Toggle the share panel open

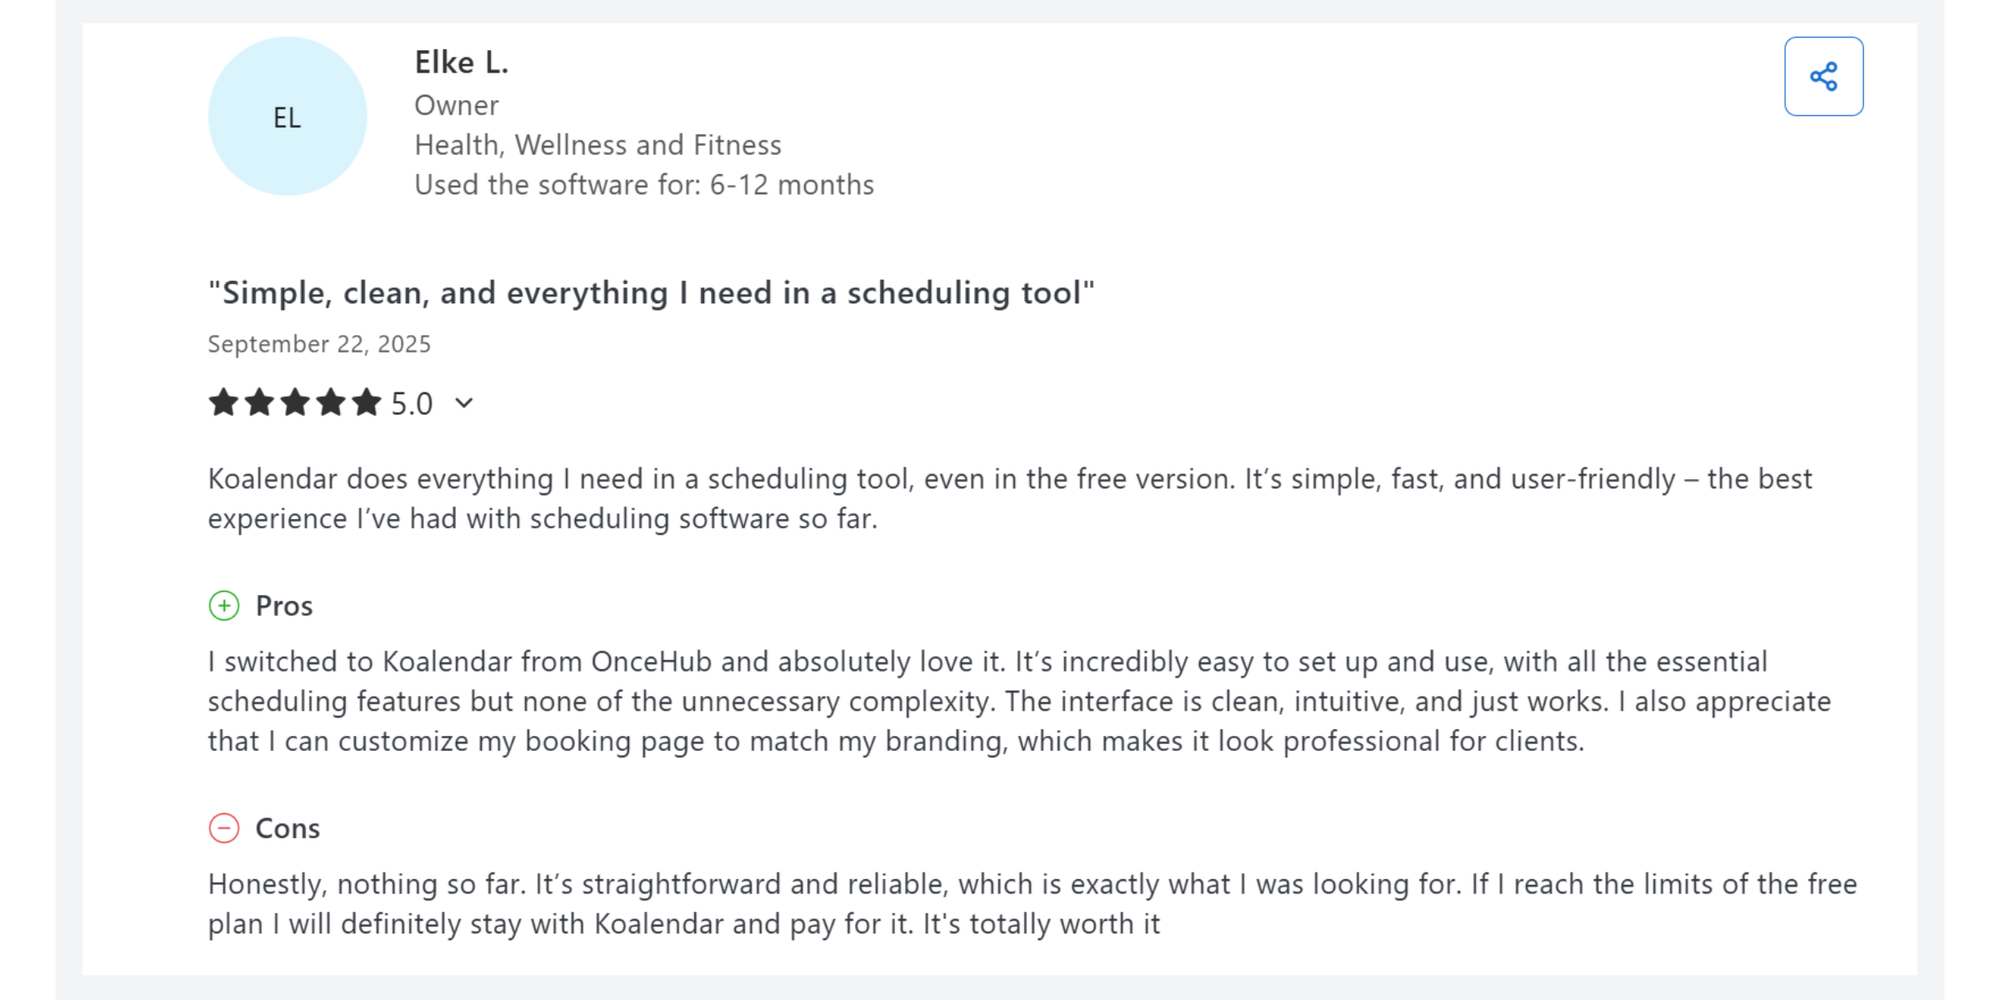click(x=1824, y=77)
